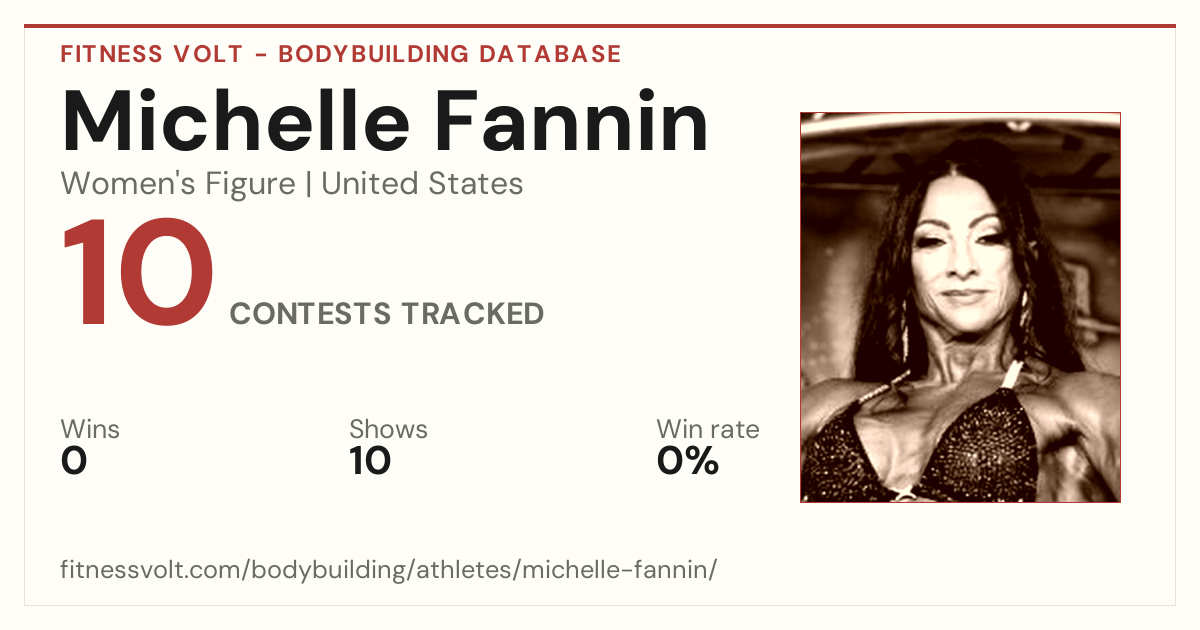Click the Shows value 10
Image resolution: width=1200 pixels, height=630 pixels.
pos(370,461)
